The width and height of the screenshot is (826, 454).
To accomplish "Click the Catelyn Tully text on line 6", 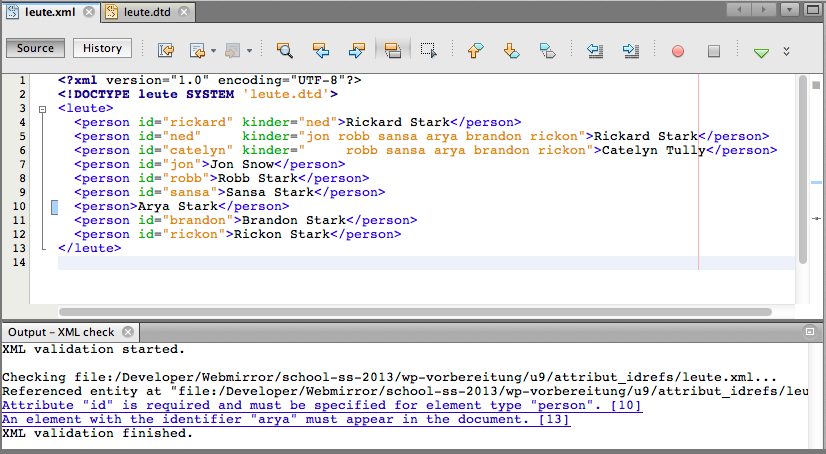I will click(653, 151).
